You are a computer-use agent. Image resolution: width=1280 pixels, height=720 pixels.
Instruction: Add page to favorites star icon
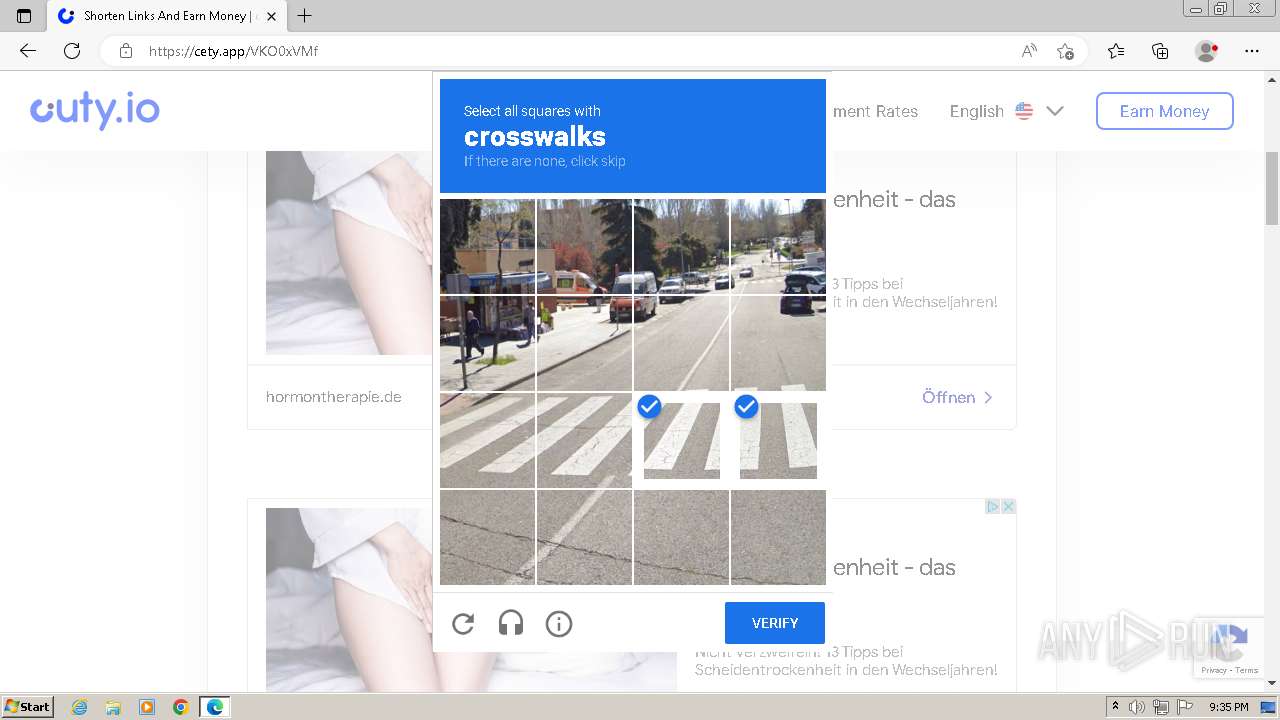[1065, 51]
